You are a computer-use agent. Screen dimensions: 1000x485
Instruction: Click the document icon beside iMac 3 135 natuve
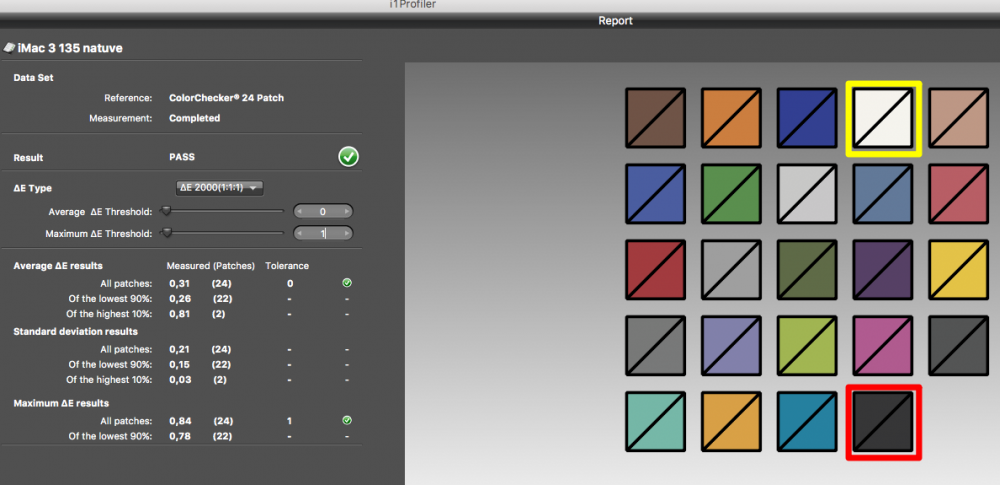tap(9, 48)
